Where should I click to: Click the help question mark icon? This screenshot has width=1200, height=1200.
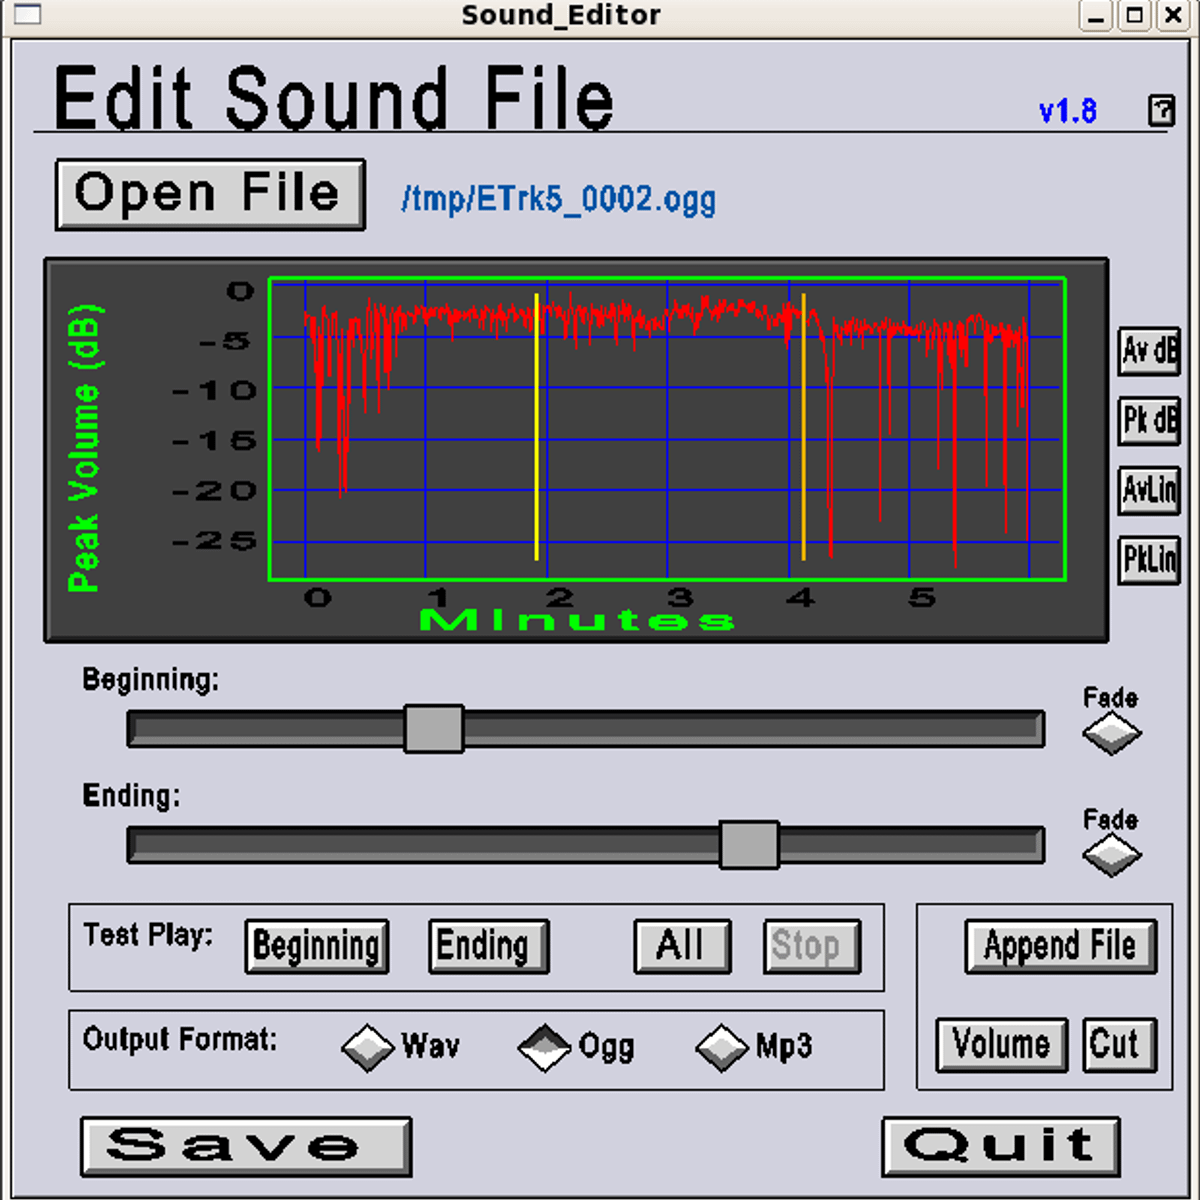coord(1161,110)
